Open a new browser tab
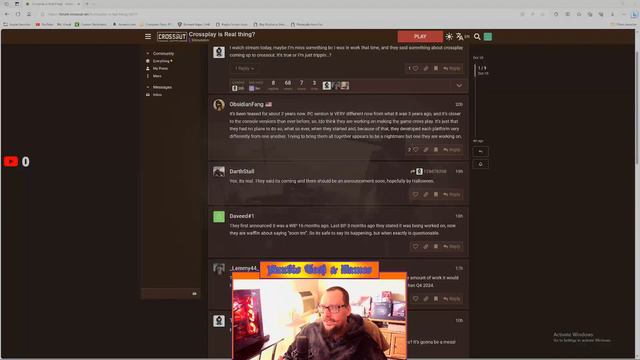Screen dimensions: 640x360 pos(87,4)
